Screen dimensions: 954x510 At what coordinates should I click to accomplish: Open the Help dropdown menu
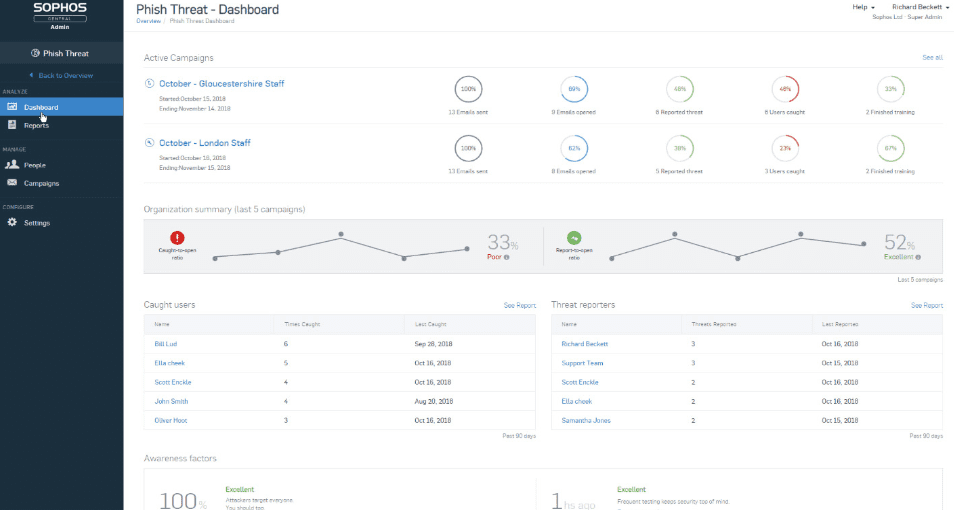[x=862, y=7]
